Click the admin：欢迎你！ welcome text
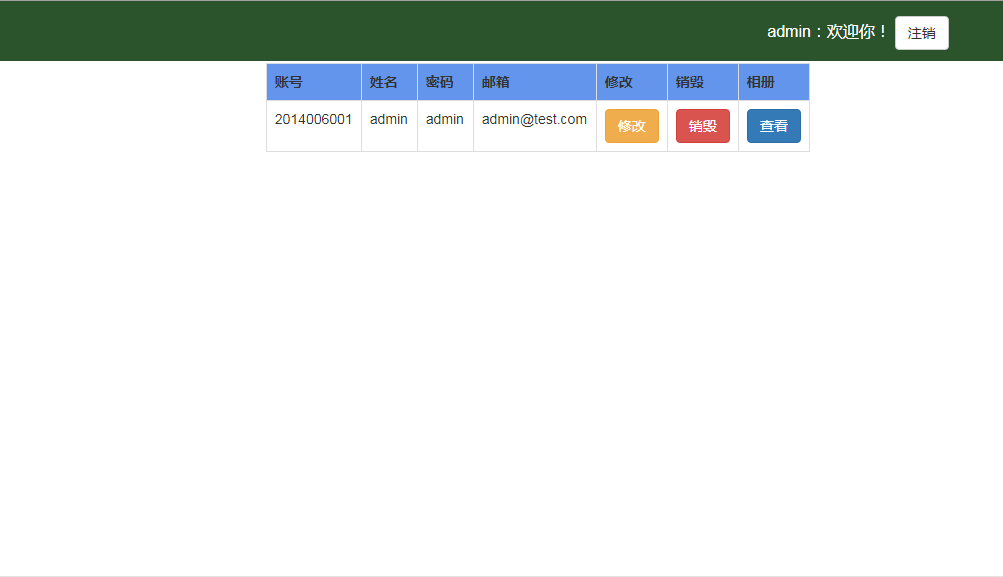 [x=827, y=32]
